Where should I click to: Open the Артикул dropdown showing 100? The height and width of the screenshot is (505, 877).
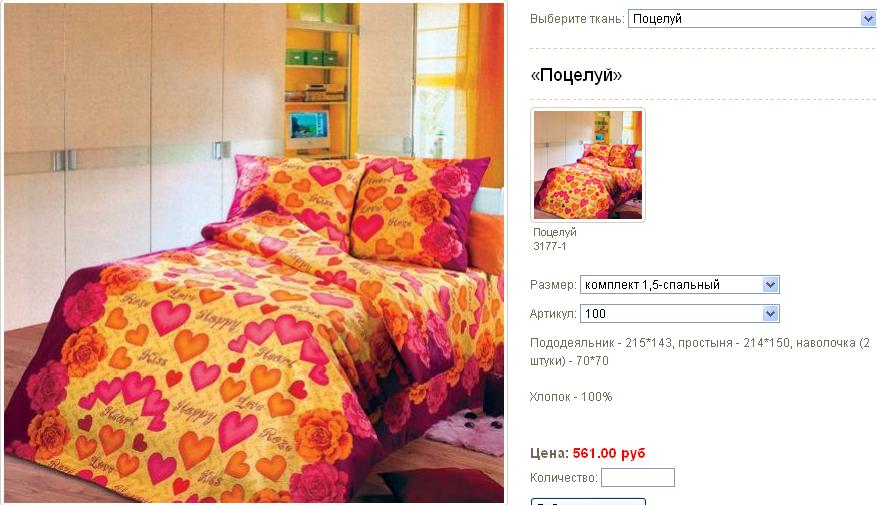[680, 314]
